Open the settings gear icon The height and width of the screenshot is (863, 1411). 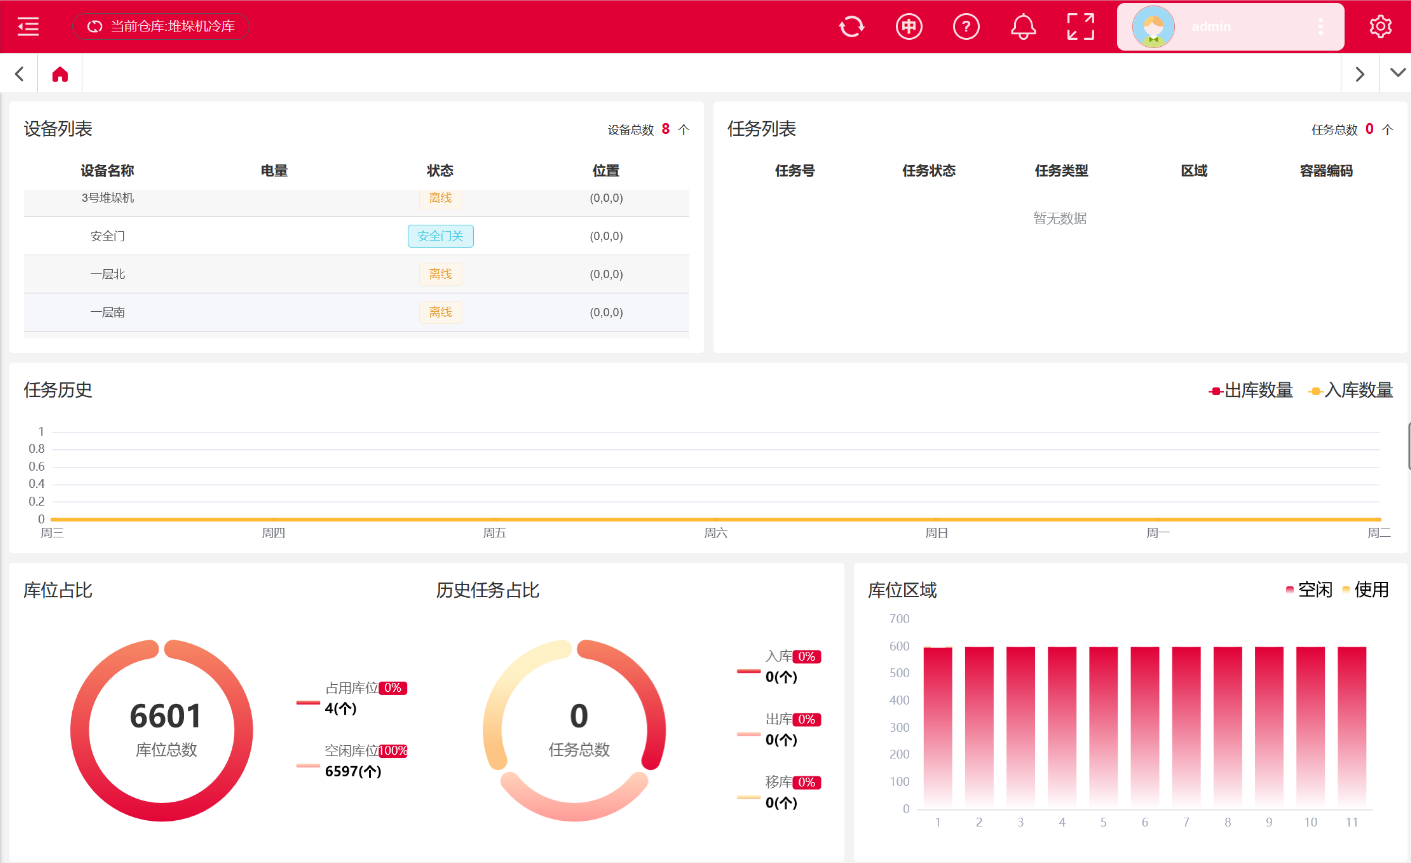click(1380, 27)
